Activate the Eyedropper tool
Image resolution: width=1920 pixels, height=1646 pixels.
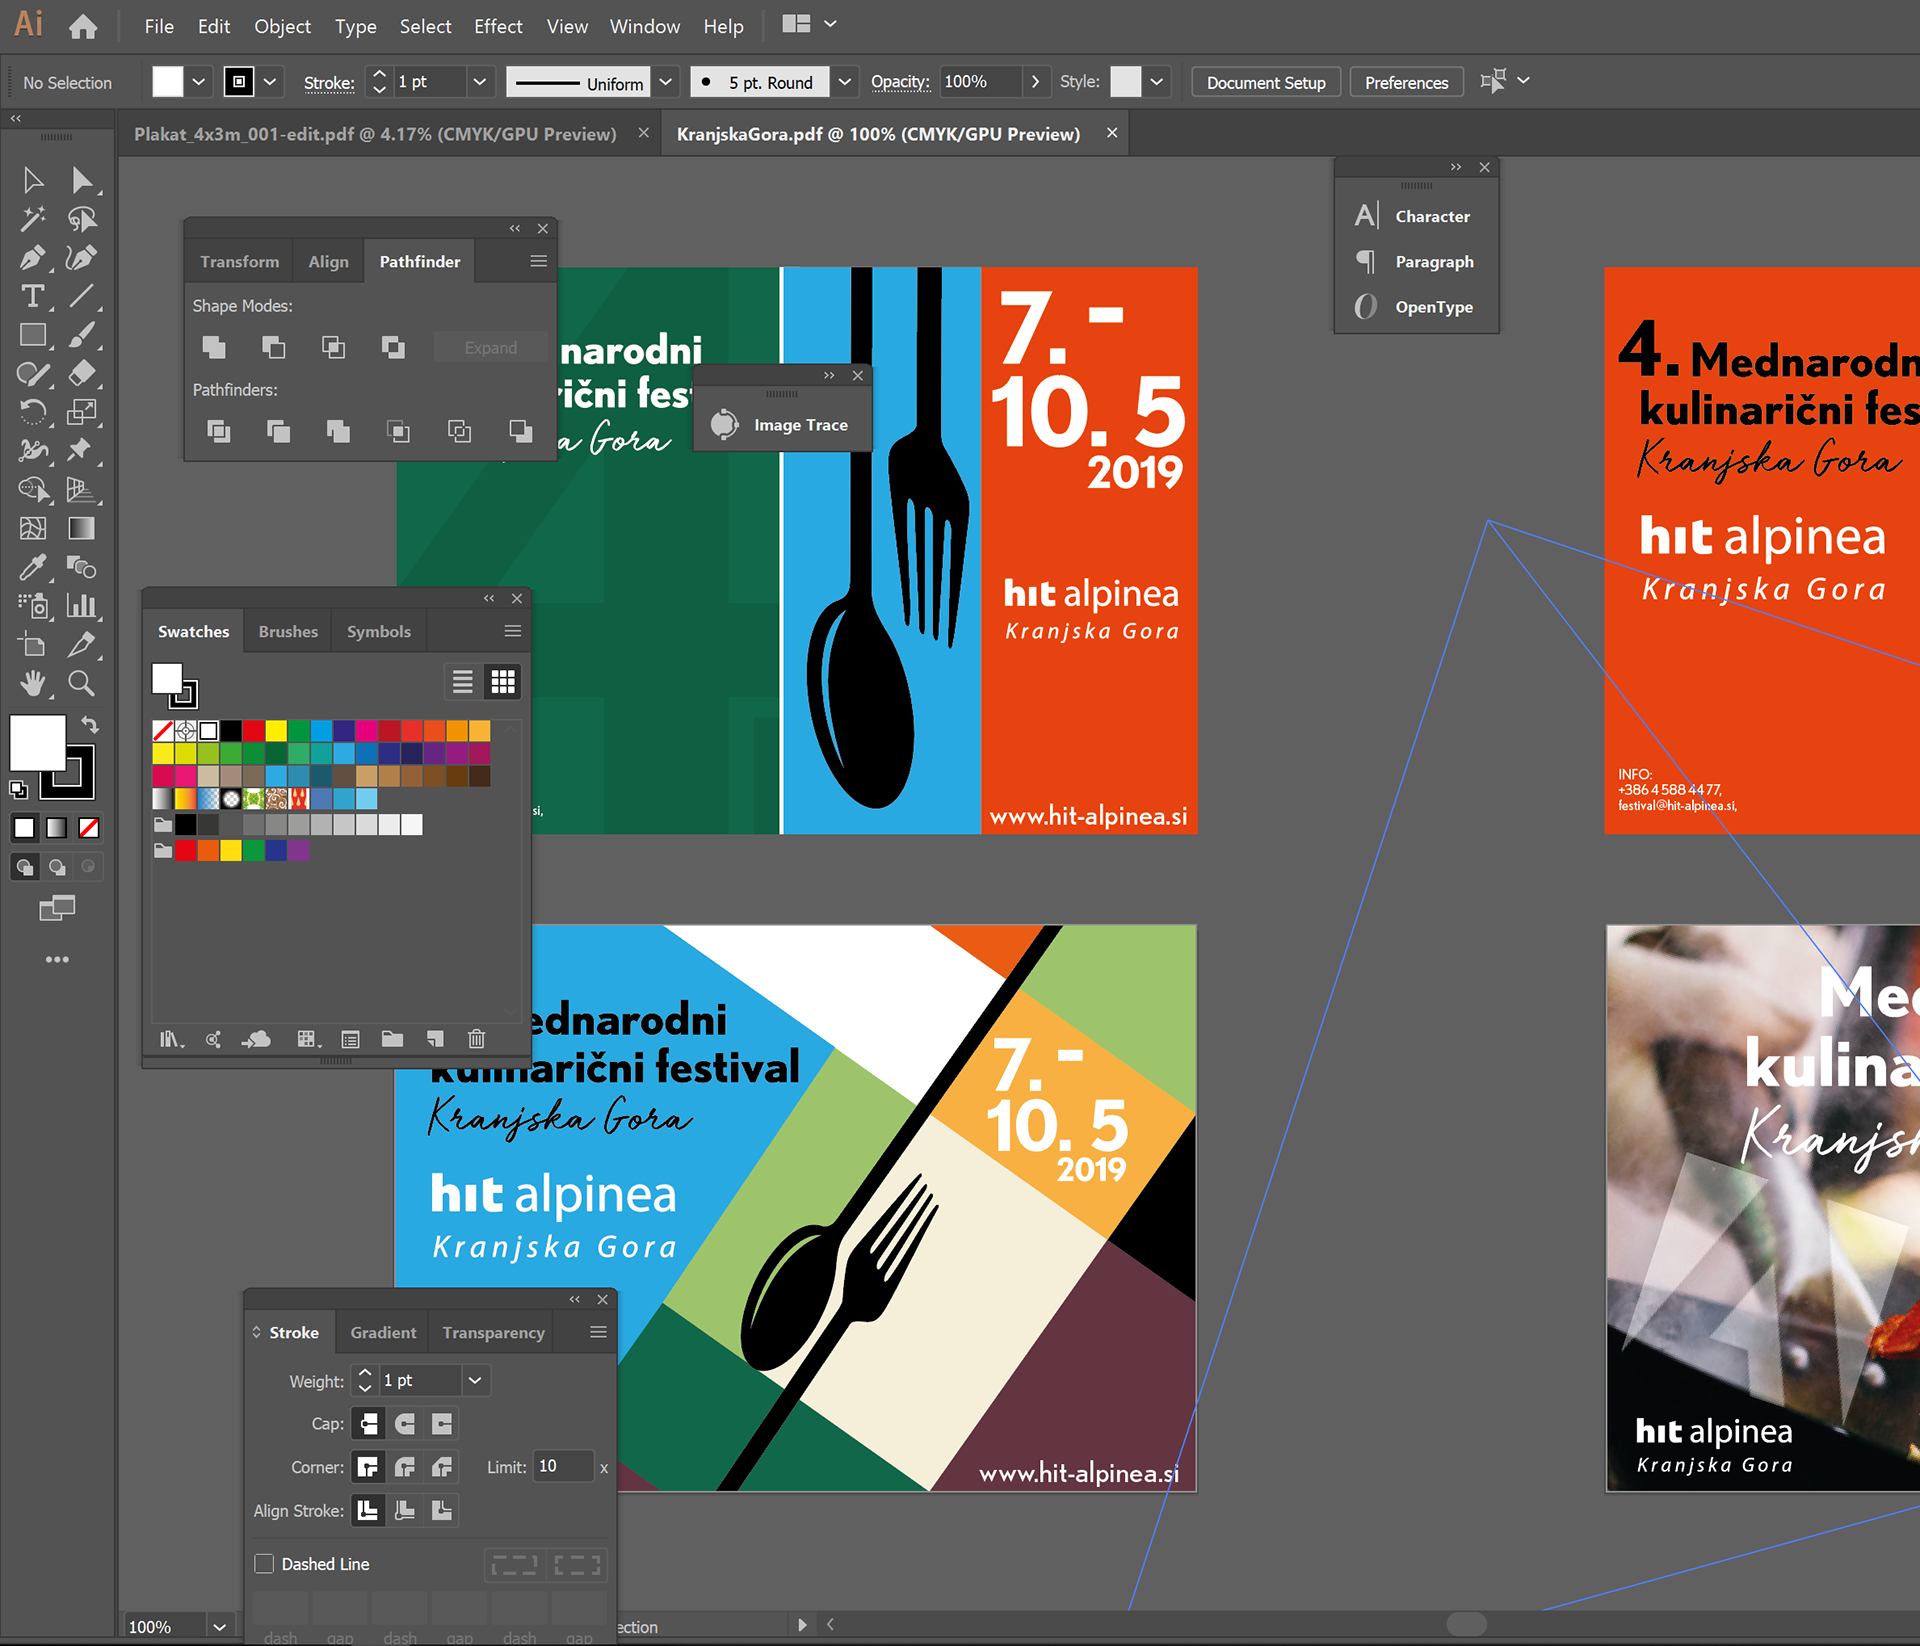[32, 568]
